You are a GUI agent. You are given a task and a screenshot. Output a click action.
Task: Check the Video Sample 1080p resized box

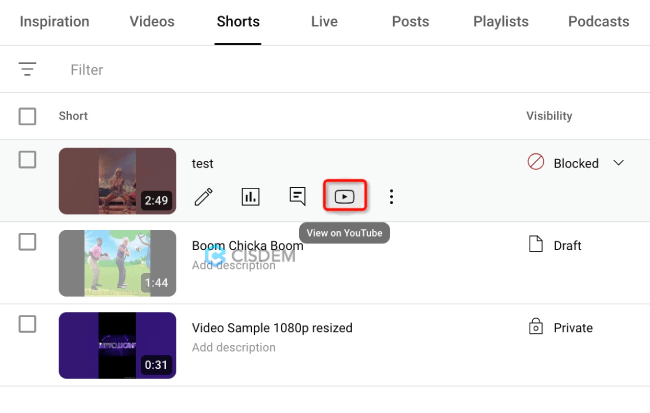click(x=28, y=324)
